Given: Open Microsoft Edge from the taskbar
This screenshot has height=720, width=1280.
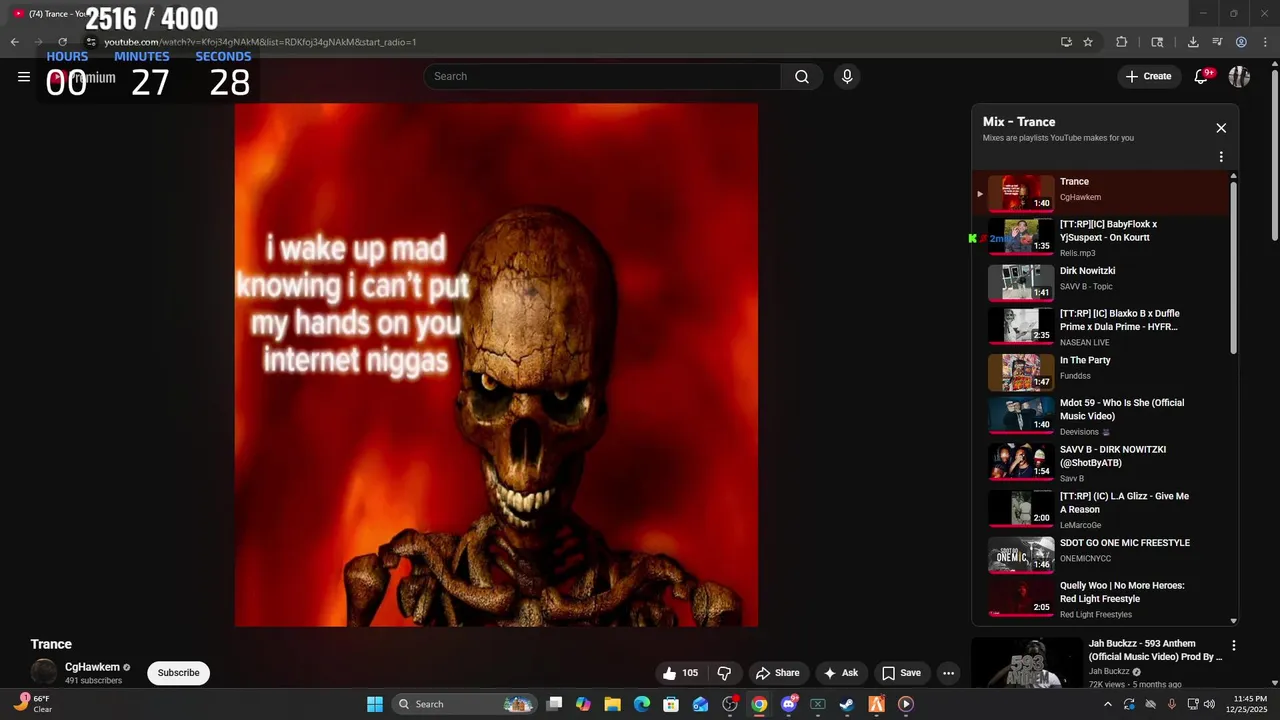Looking at the screenshot, I should [642, 704].
